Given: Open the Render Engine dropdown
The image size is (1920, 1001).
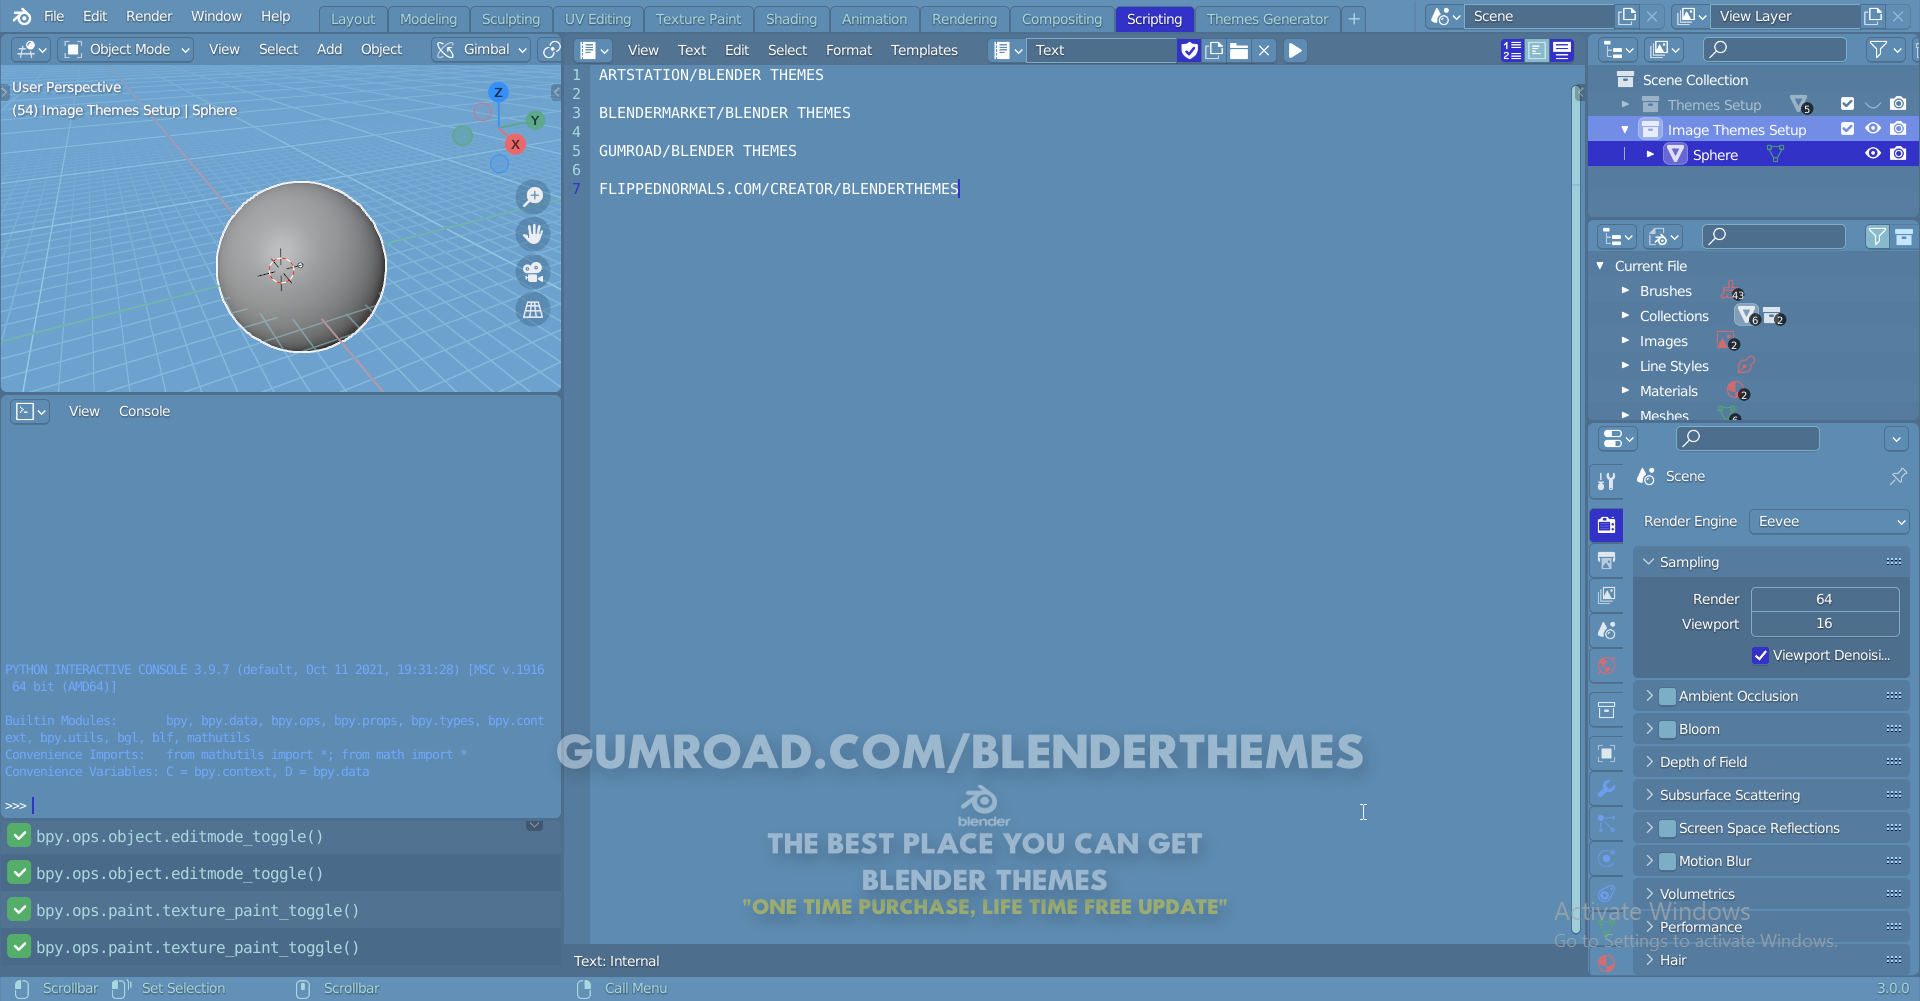Looking at the screenshot, I should 1829,522.
